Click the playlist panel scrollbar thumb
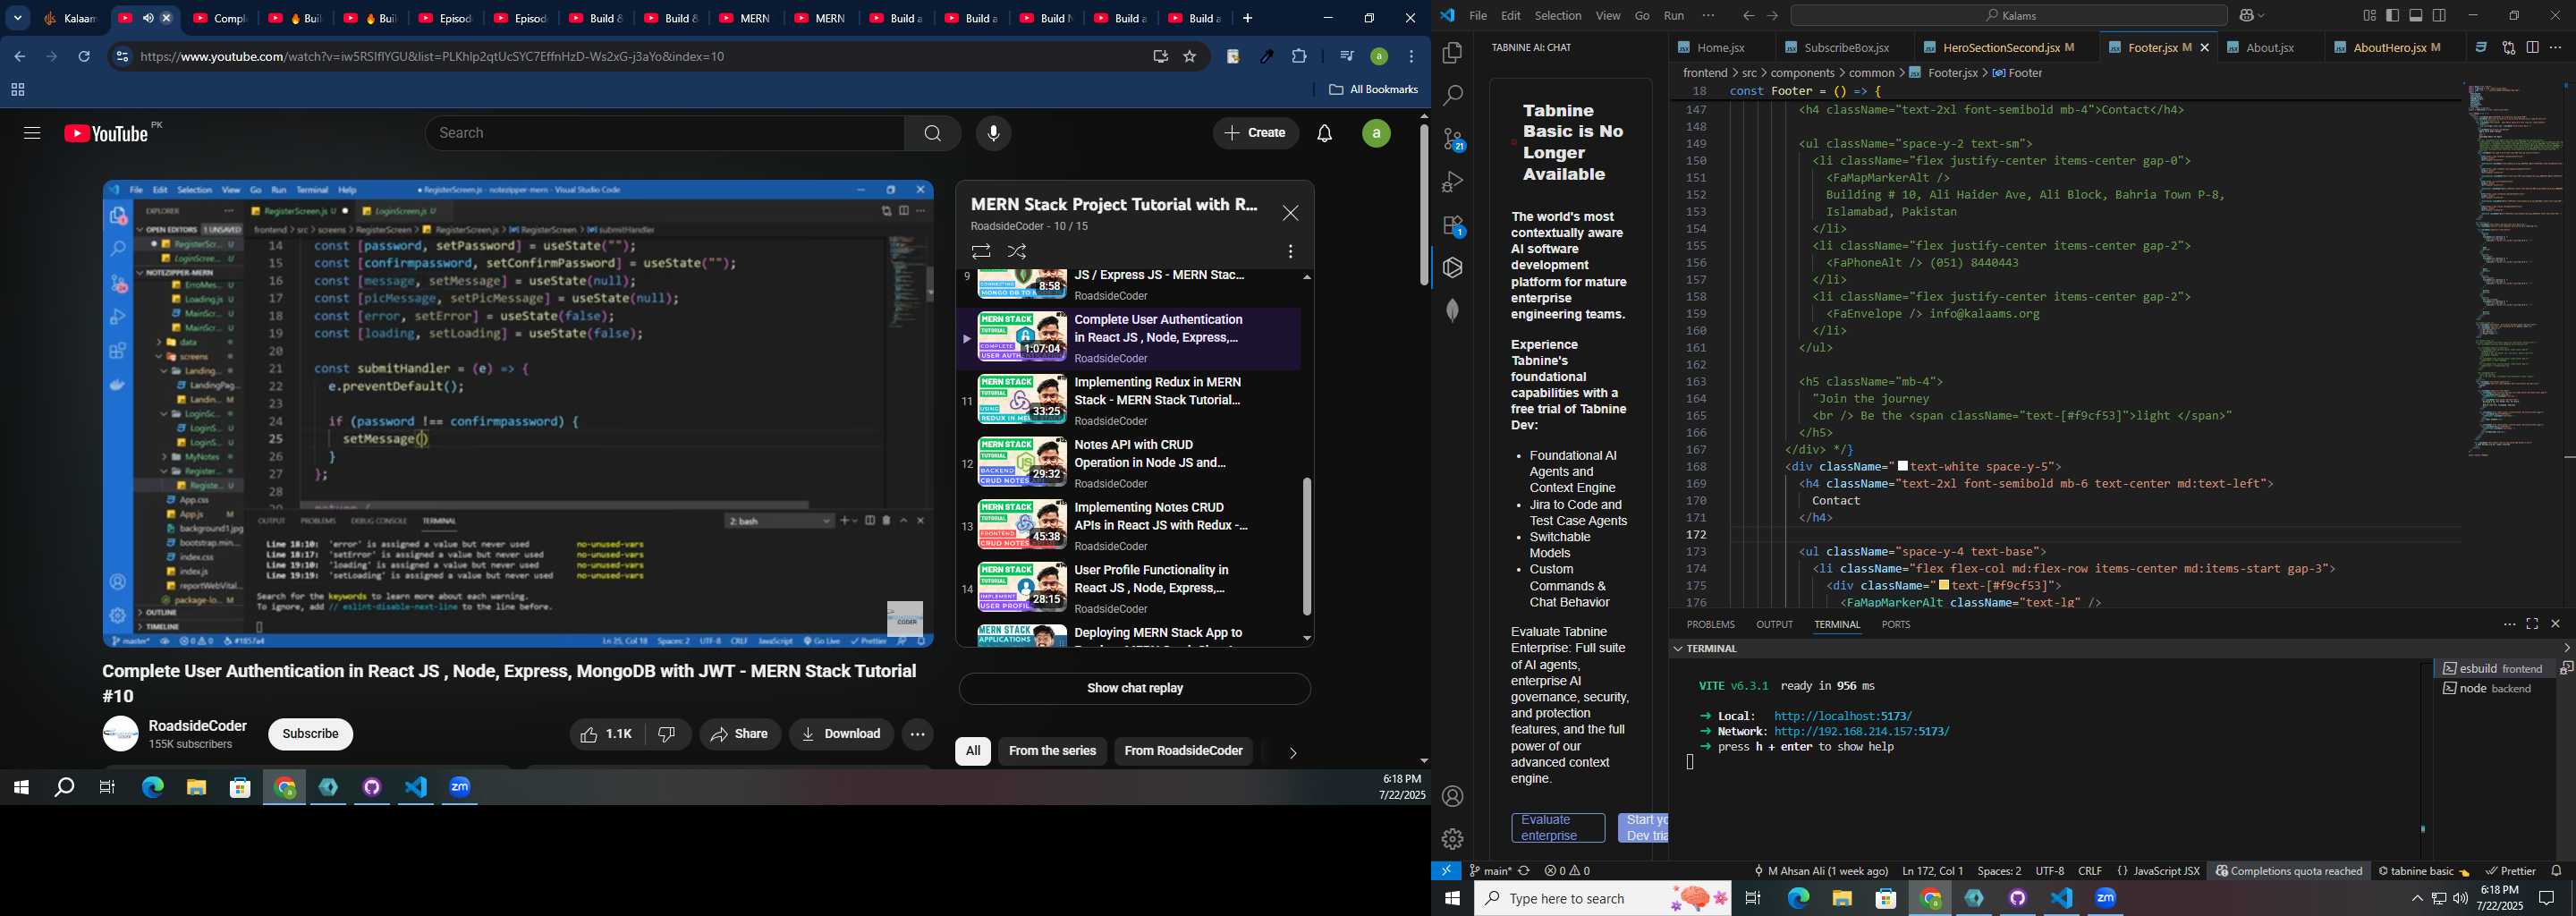This screenshot has width=2576, height=916. (x=1306, y=546)
